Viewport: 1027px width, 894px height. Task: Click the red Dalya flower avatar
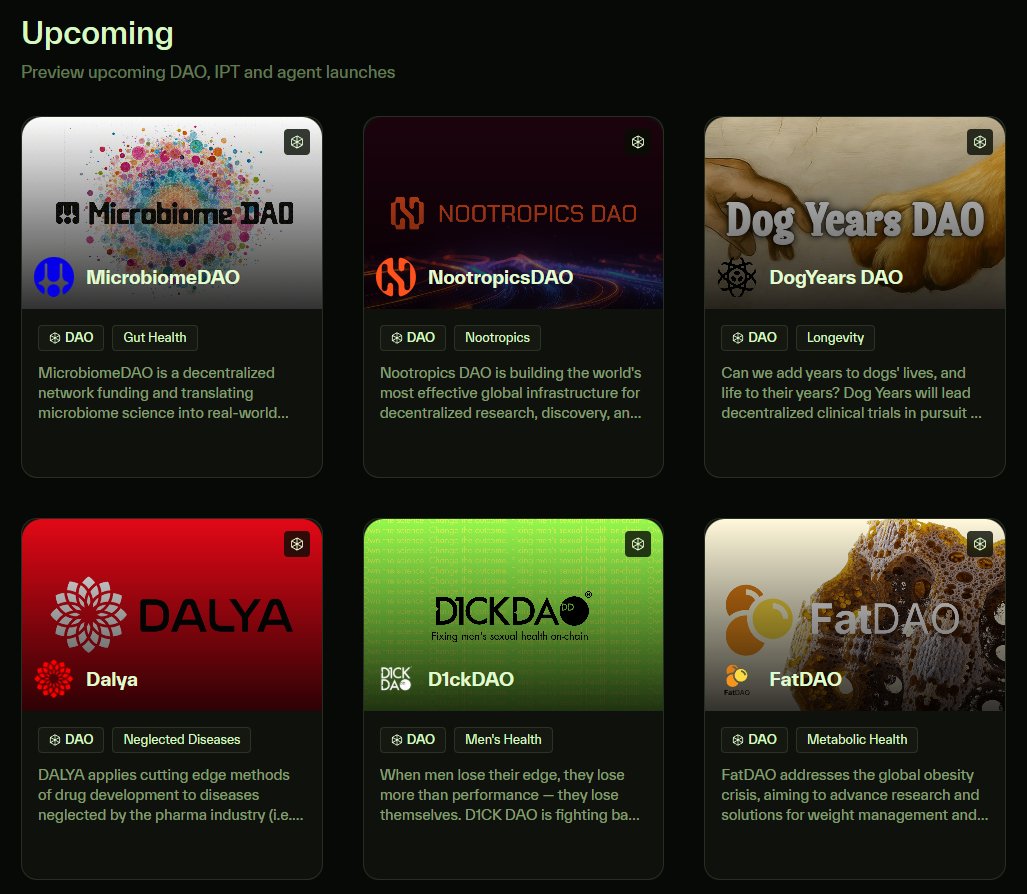coord(54,679)
